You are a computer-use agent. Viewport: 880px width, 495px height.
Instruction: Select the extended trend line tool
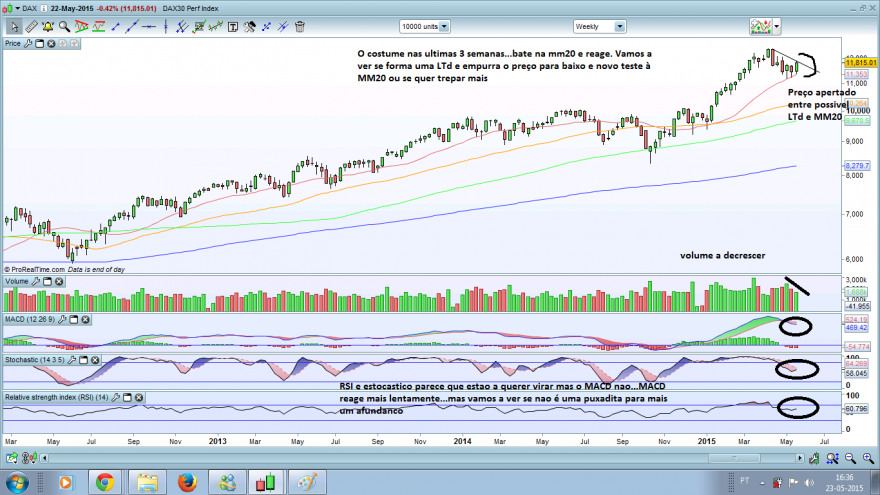coord(132,26)
